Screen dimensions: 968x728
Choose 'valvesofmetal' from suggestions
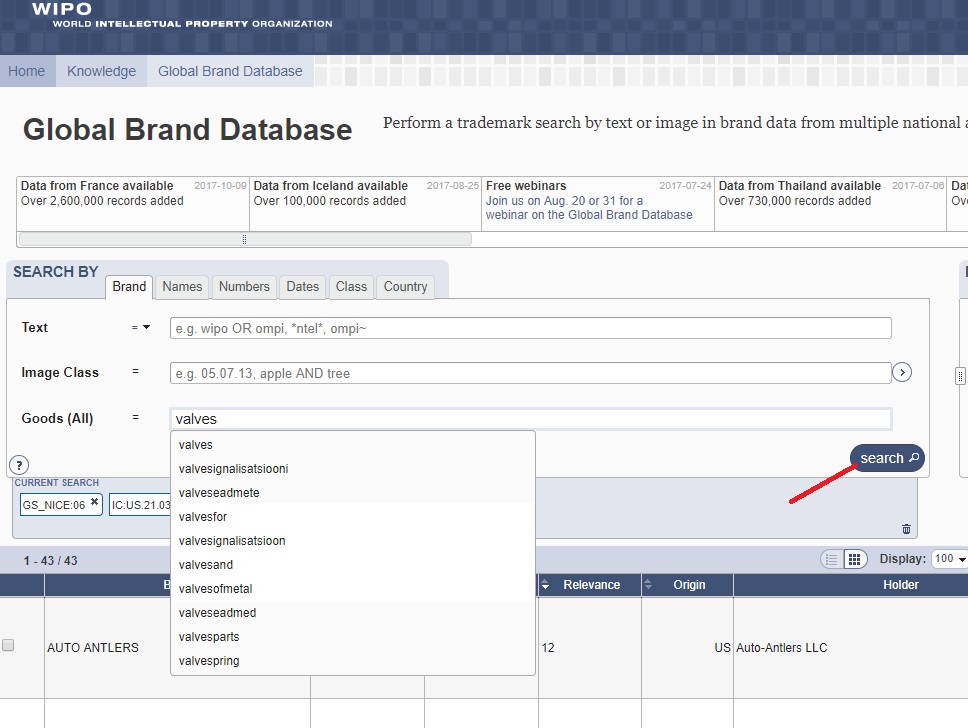pyautogui.click(x=214, y=589)
